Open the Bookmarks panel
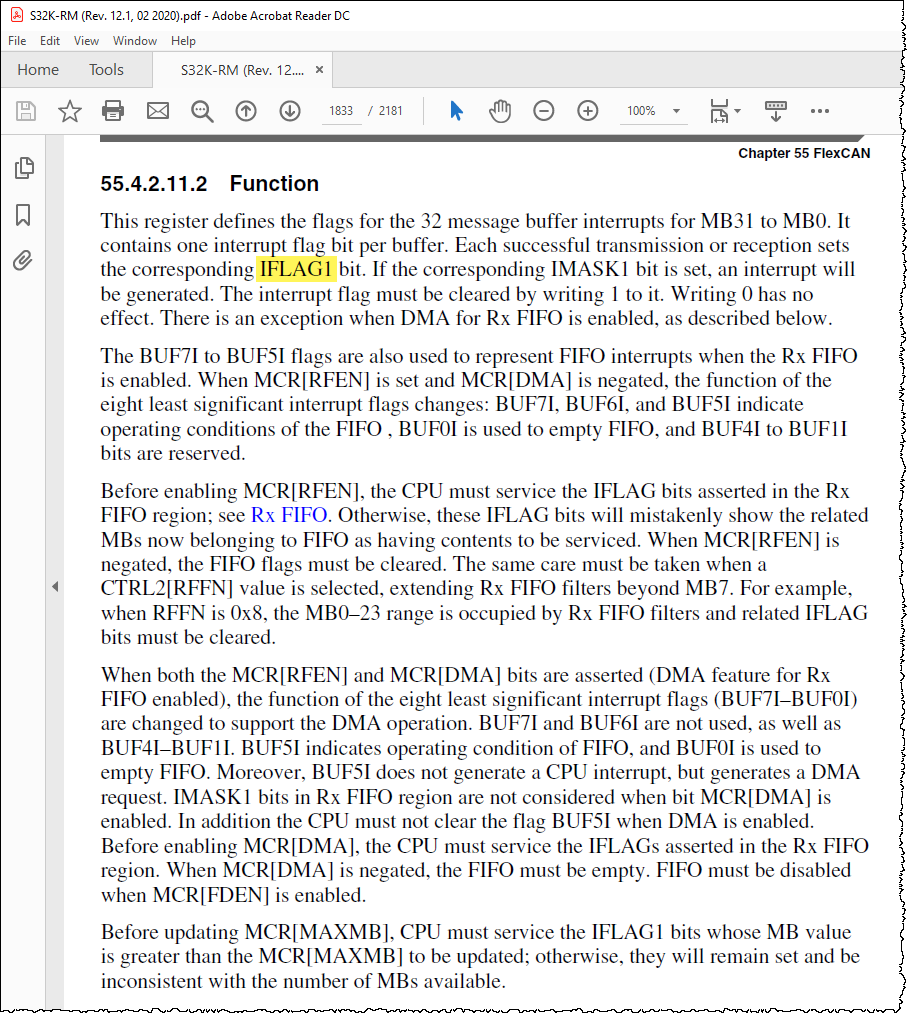Image resolution: width=907 pixels, height=1014 pixels. pyautogui.click(x=24, y=215)
